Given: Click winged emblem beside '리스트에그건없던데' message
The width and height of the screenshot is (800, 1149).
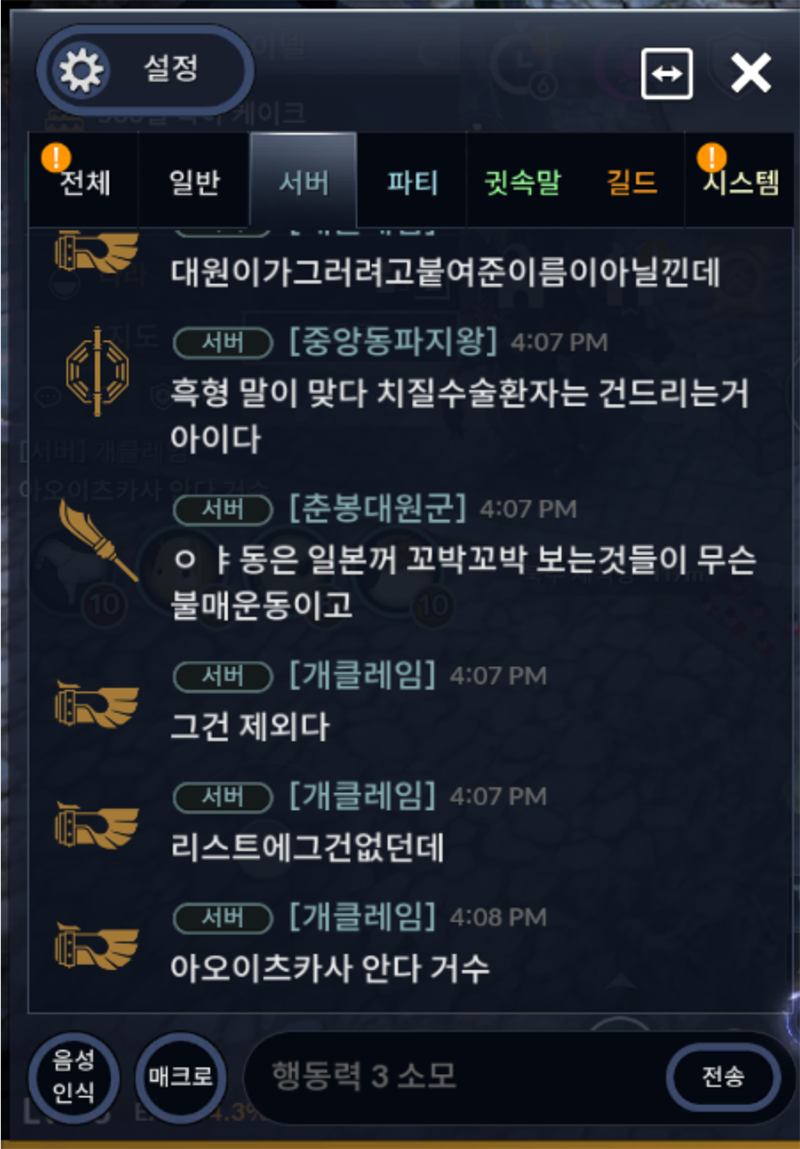Looking at the screenshot, I should click(97, 825).
